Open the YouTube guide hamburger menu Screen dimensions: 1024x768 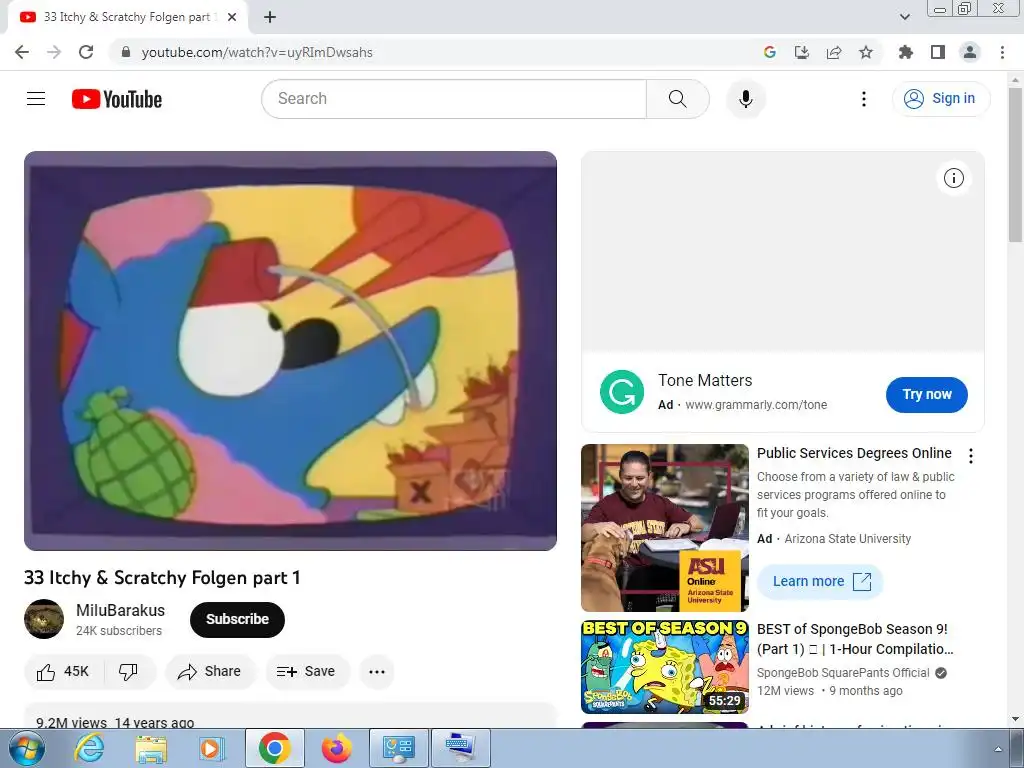(x=36, y=99)
